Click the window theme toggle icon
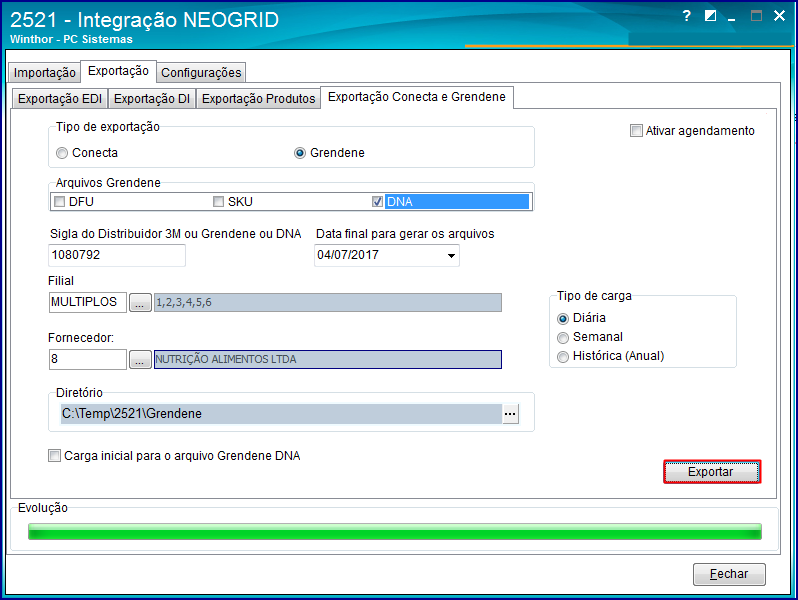The image size is (798, 600). point(710,16)
